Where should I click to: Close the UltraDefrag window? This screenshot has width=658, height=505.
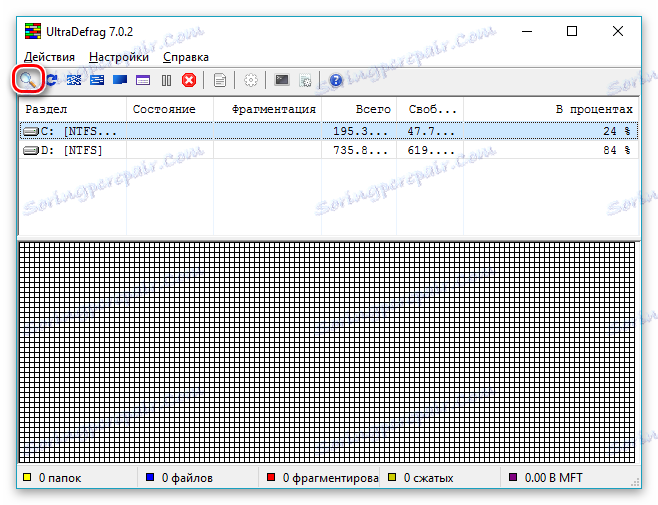618,31
